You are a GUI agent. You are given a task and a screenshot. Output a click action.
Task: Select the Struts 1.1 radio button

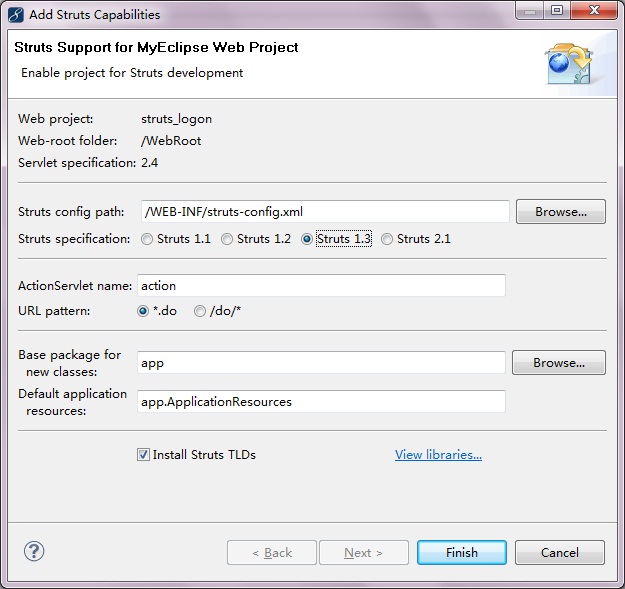(148, 239)
